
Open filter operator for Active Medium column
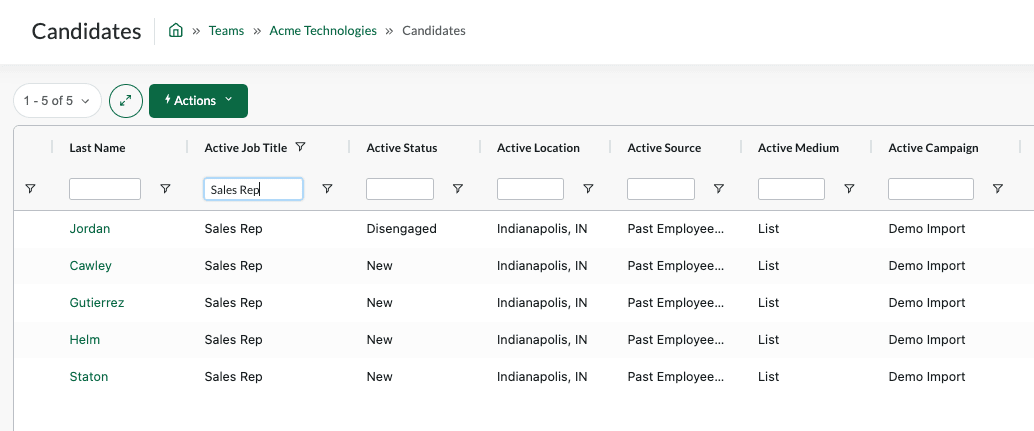click(x=849, y=189)
